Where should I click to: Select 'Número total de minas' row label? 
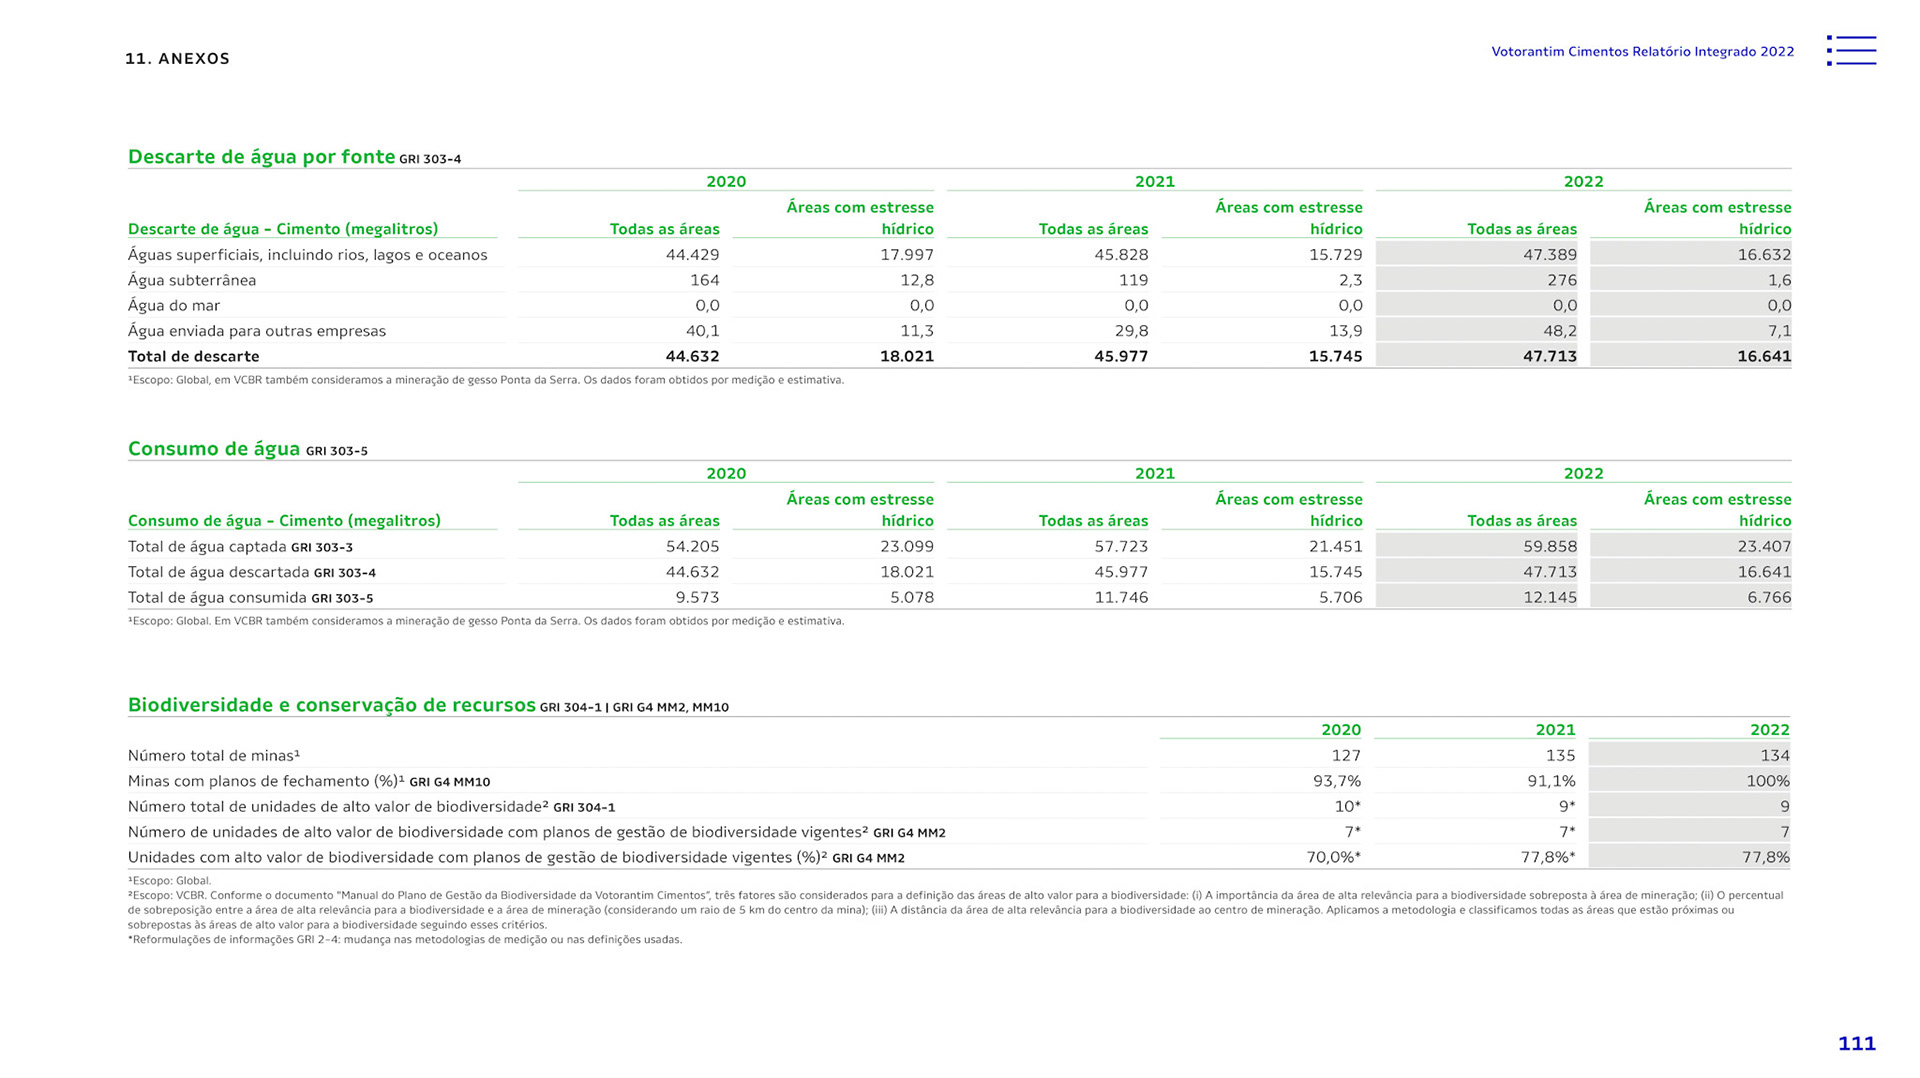coord(214,756)
